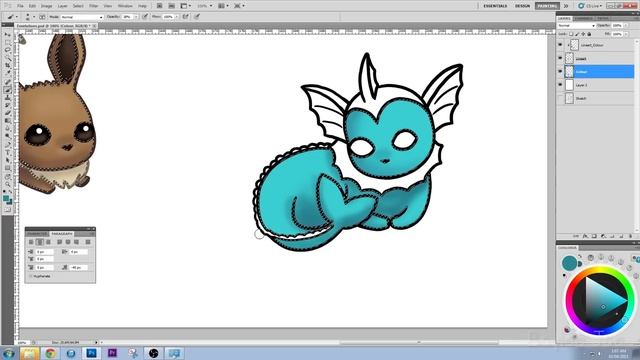Click Delete layer trash icon
The height and width of the screenshot is (360, 640).
[x=631, y=236]
